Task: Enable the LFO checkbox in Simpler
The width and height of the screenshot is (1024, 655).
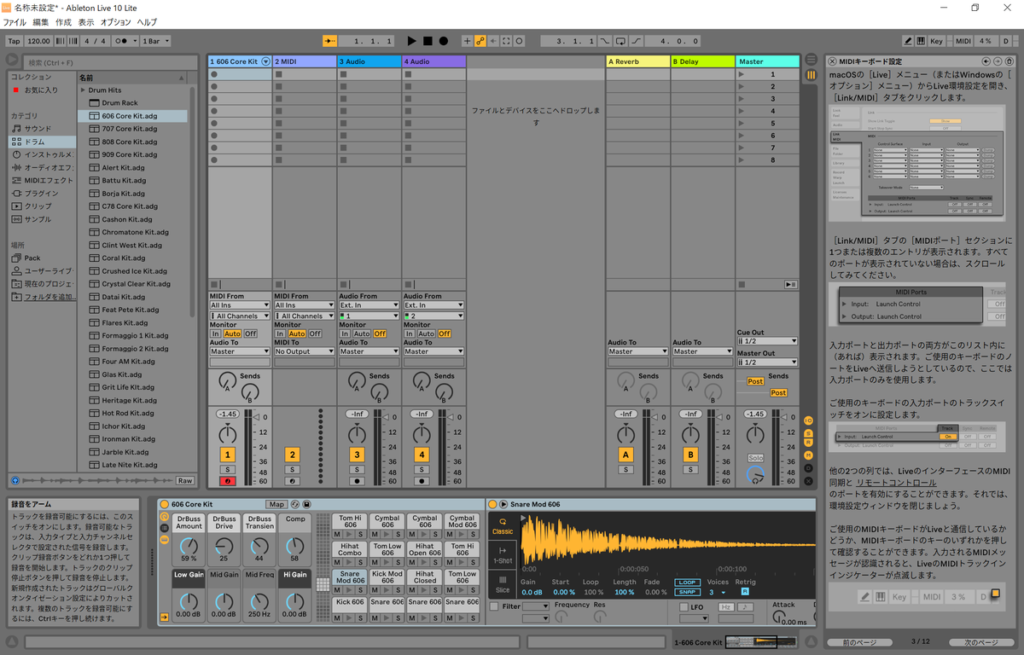Action: point(683,607)
